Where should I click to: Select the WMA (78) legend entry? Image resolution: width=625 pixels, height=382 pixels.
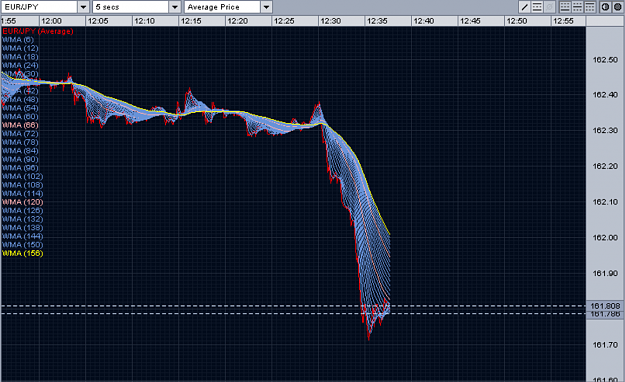20,142
